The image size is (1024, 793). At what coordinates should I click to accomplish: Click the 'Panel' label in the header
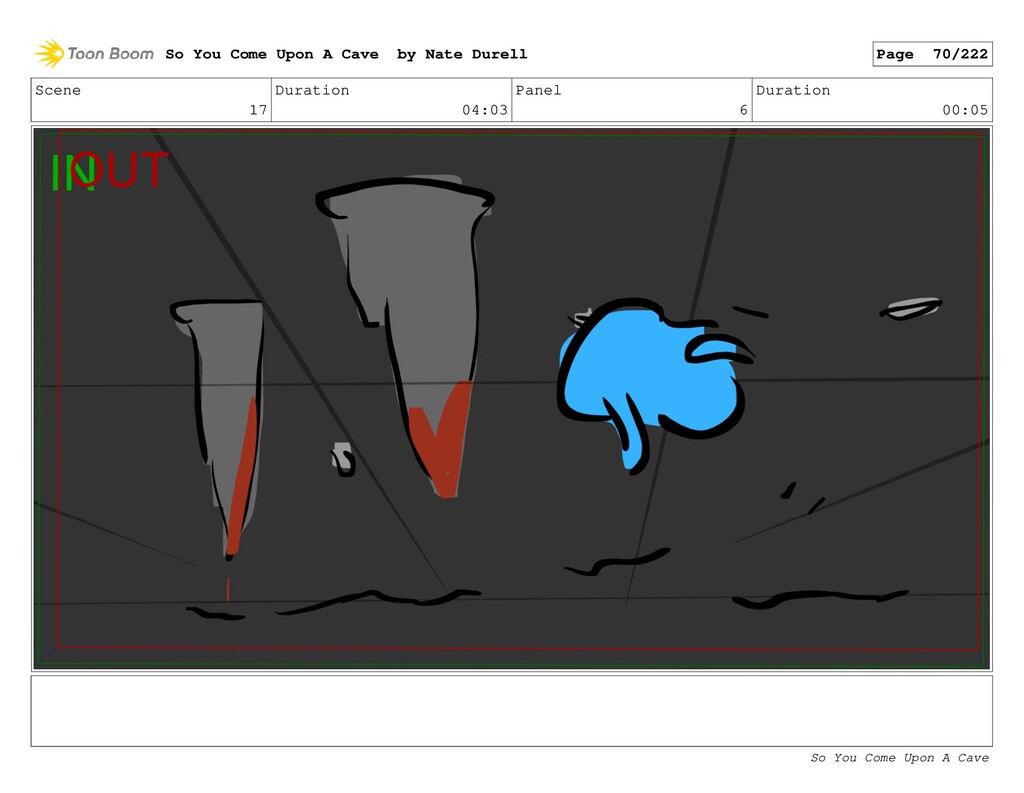tap(538, 90)
